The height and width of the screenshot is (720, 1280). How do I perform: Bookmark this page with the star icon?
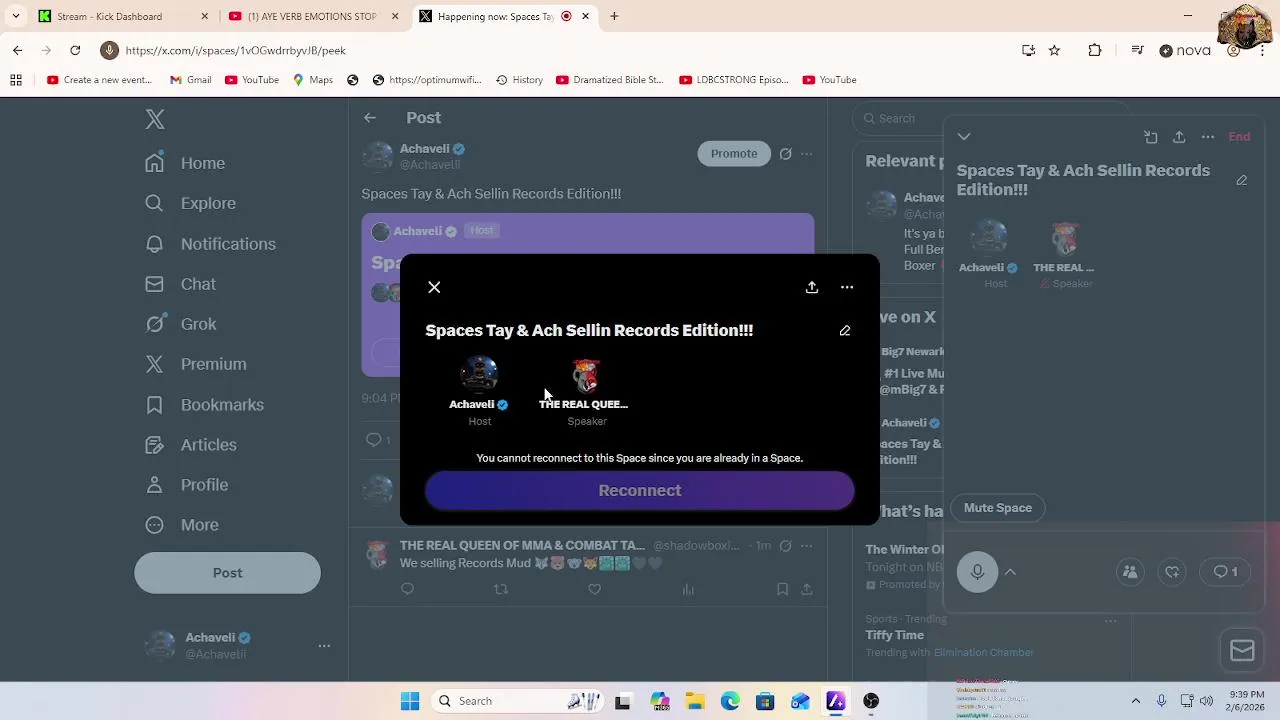pos(1054,50)
